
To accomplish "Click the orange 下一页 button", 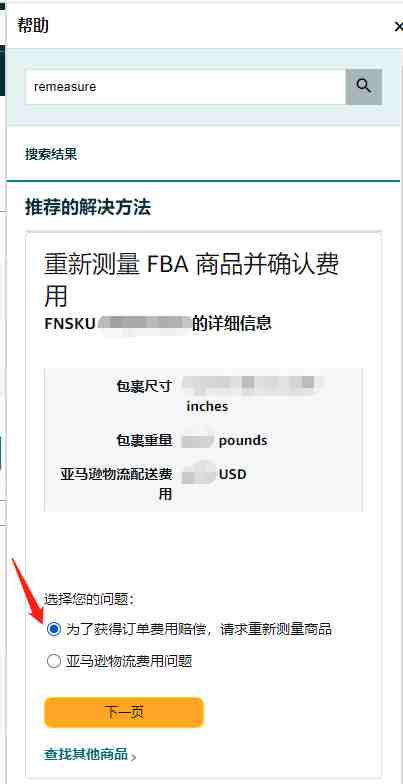I will tap(124, 712).
